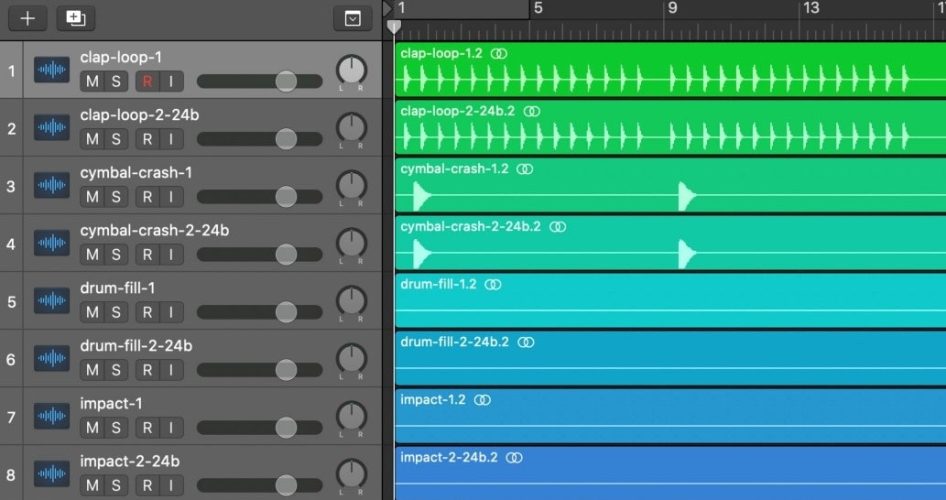The height and width of the screenshot is (500, 946).
Task: Select the clap-loop-1 track name
Action: 121,57
